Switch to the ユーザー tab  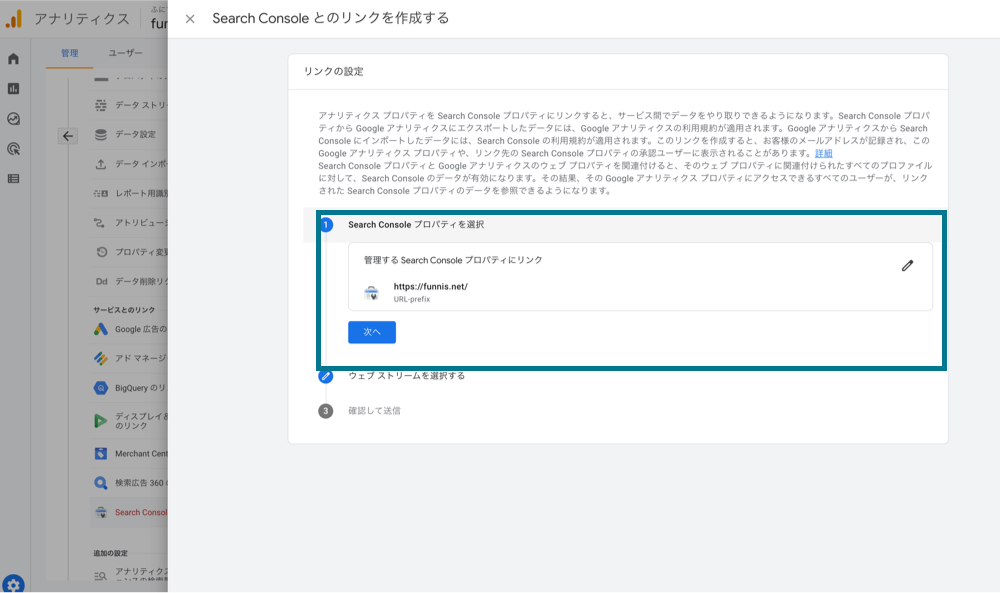126,53
